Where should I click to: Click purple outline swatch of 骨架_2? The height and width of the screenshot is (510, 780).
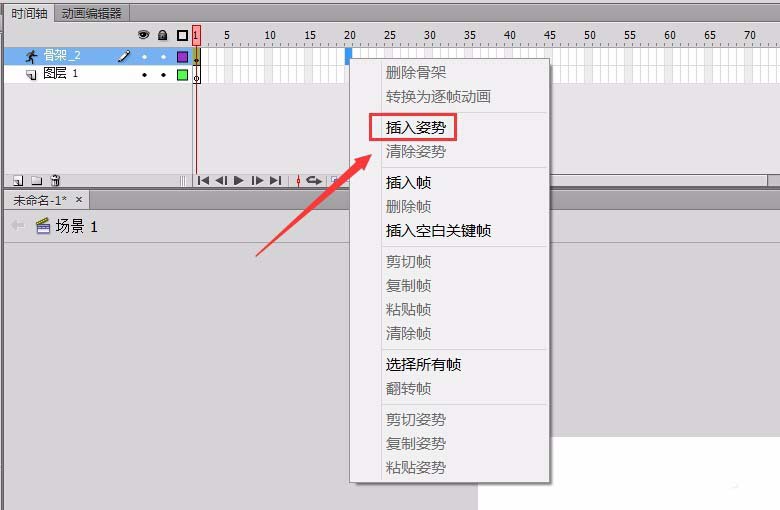pyautogui.click(x=183, y=57)
